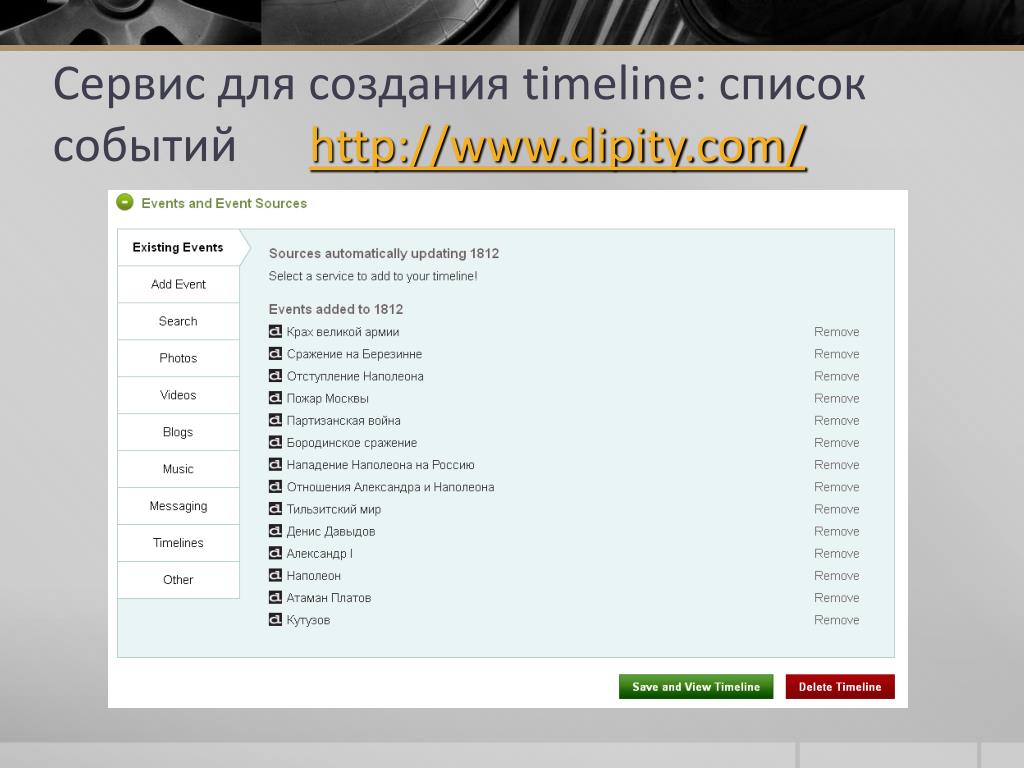Select event text Партизанская война
Screen dimensions: 1024x768
344,421
